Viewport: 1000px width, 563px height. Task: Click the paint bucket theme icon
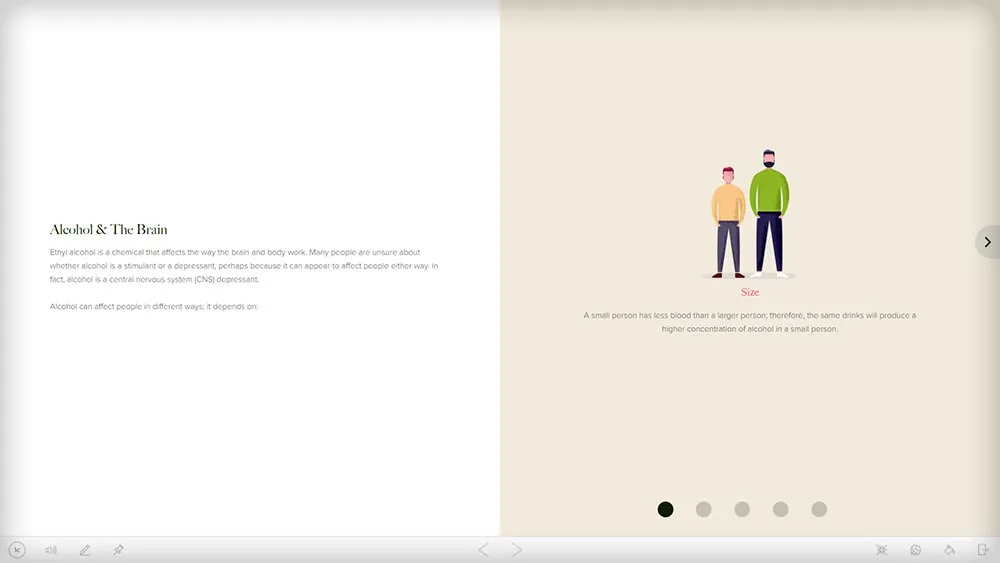pos(949,550)
